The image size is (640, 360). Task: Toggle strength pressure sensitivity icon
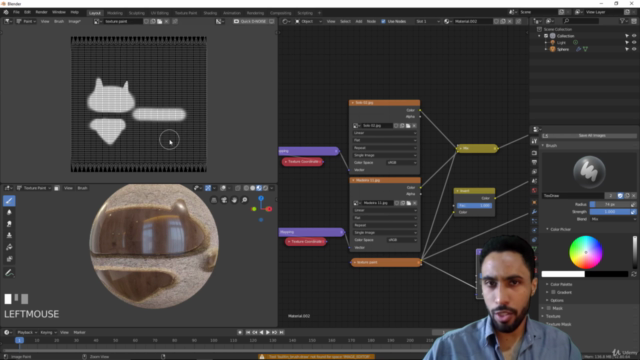(633, 212)
